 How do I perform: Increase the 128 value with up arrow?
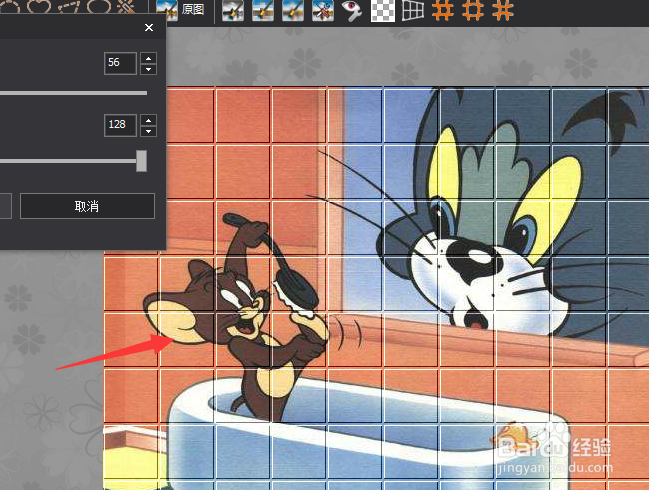coord(149,120)
